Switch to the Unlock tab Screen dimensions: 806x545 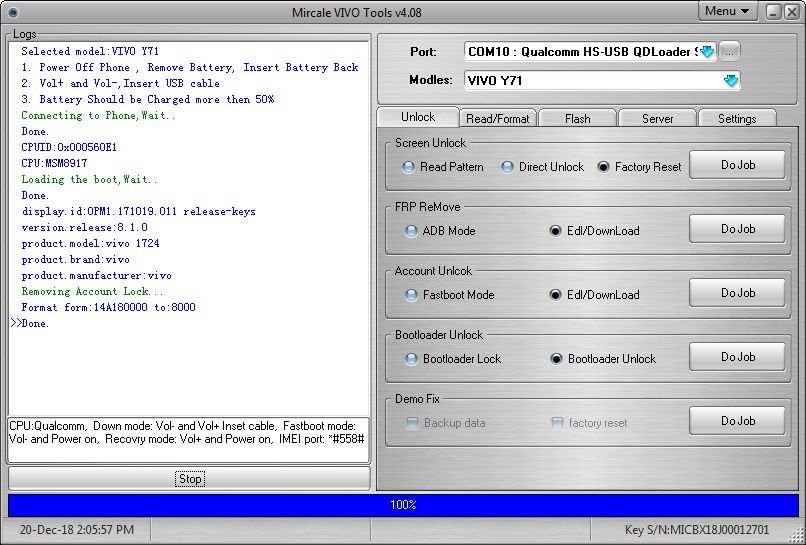pos(417,117)
